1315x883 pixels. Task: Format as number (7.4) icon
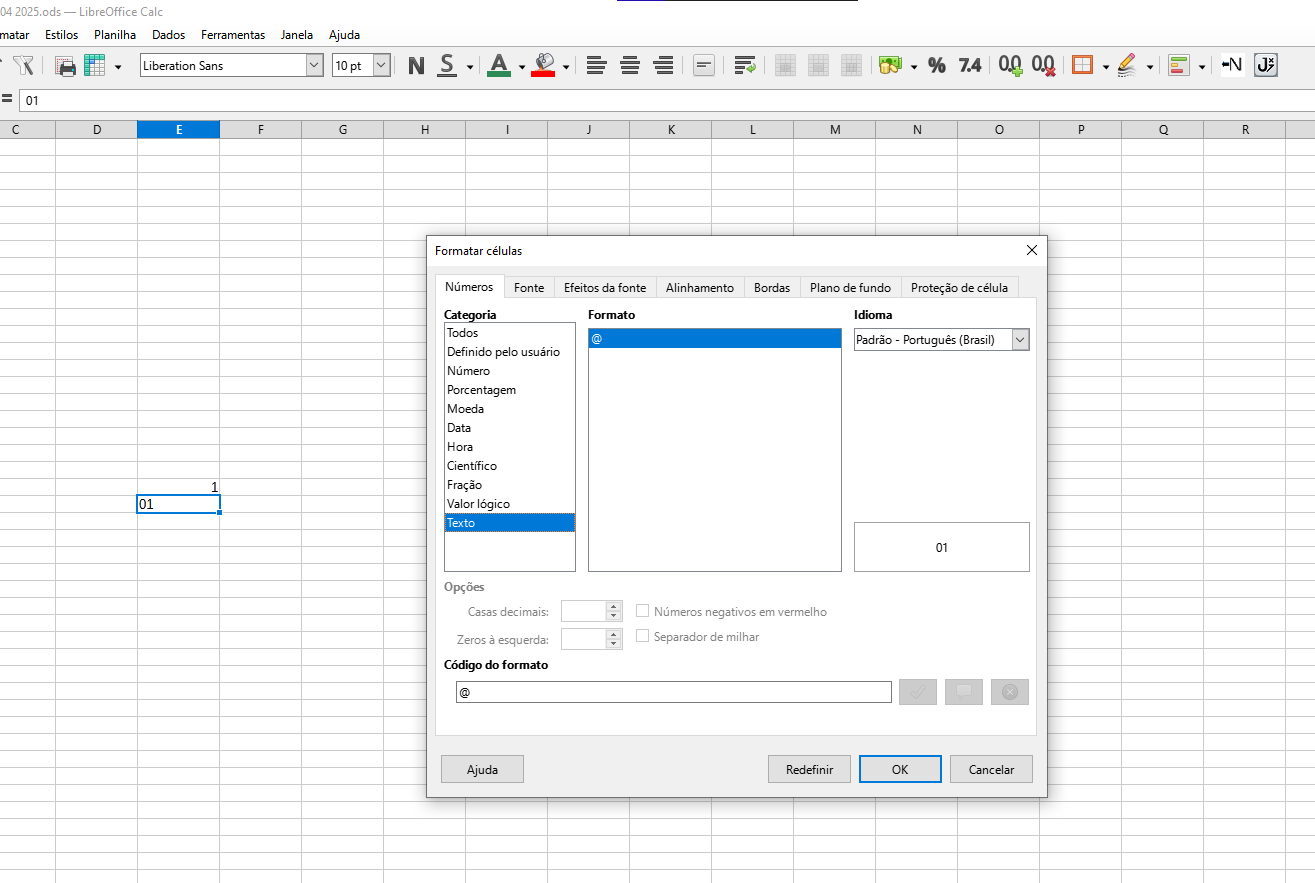(x=970, y=66)
